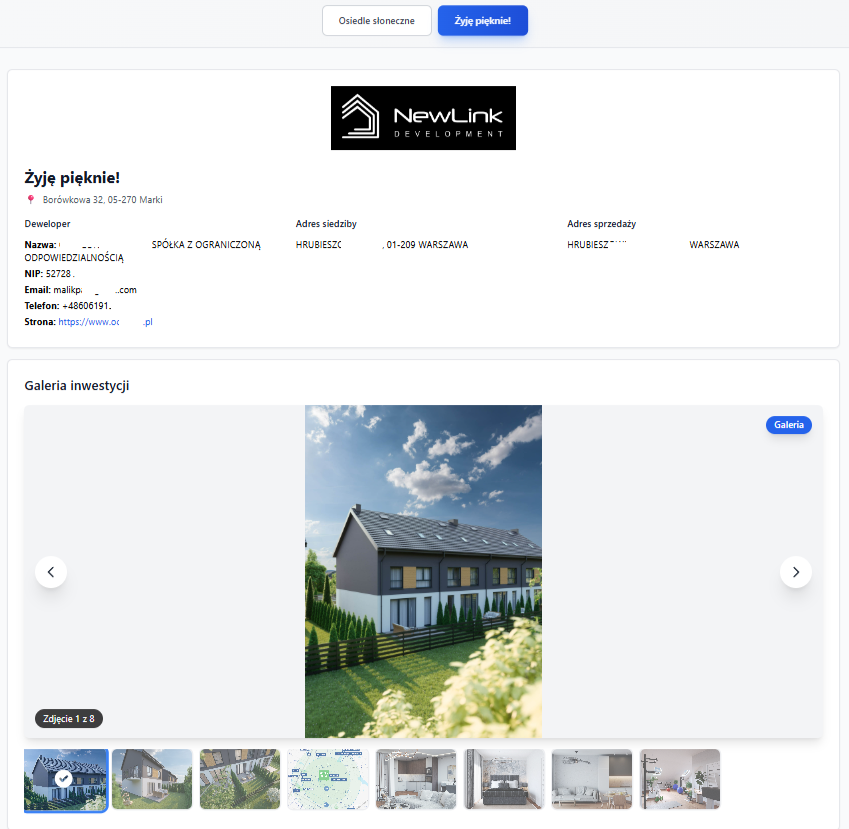
Task: Click the pink location pin icon
Action: (31, 200)
